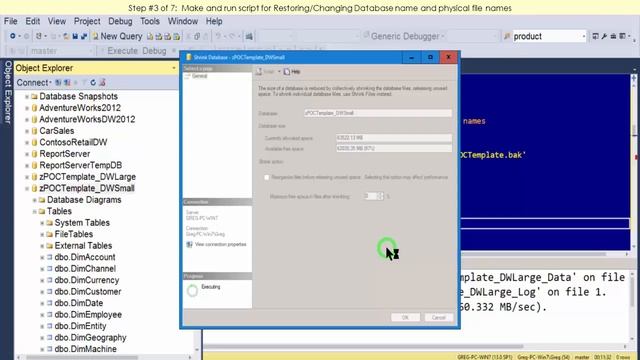Open the master database dropdown

(x=91, y=51)
